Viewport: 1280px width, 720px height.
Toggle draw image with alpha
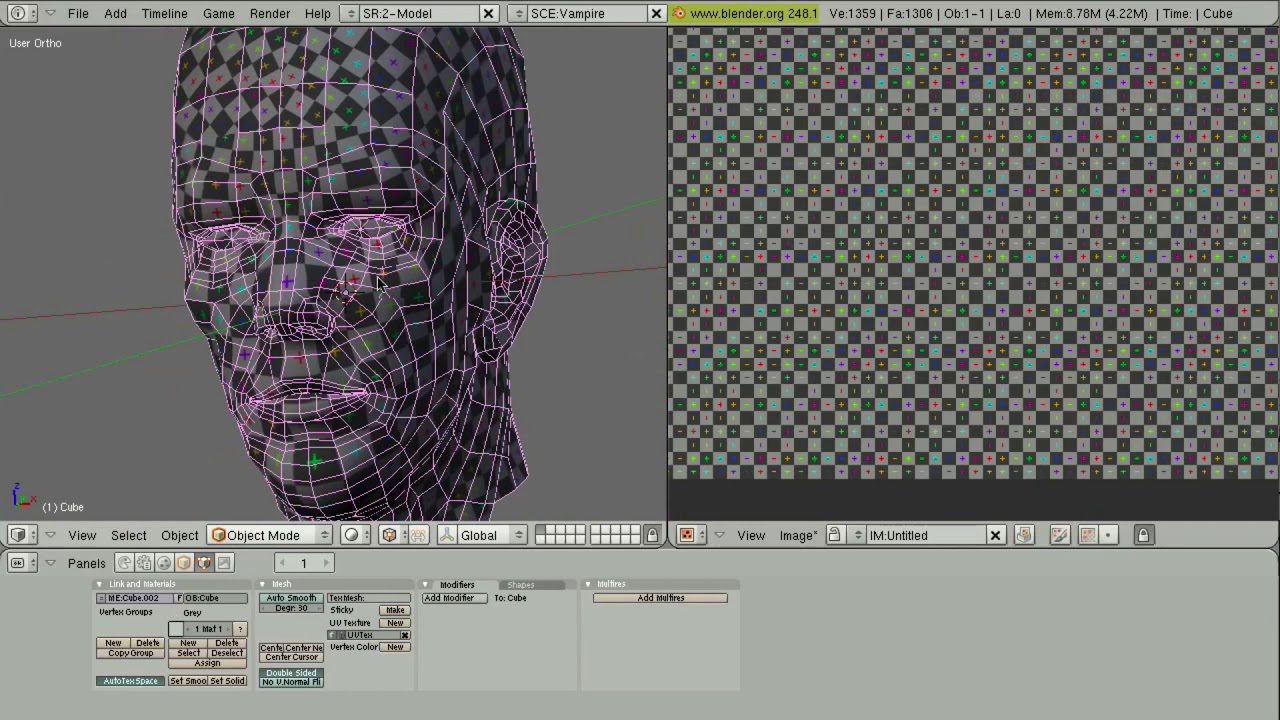1088,535
